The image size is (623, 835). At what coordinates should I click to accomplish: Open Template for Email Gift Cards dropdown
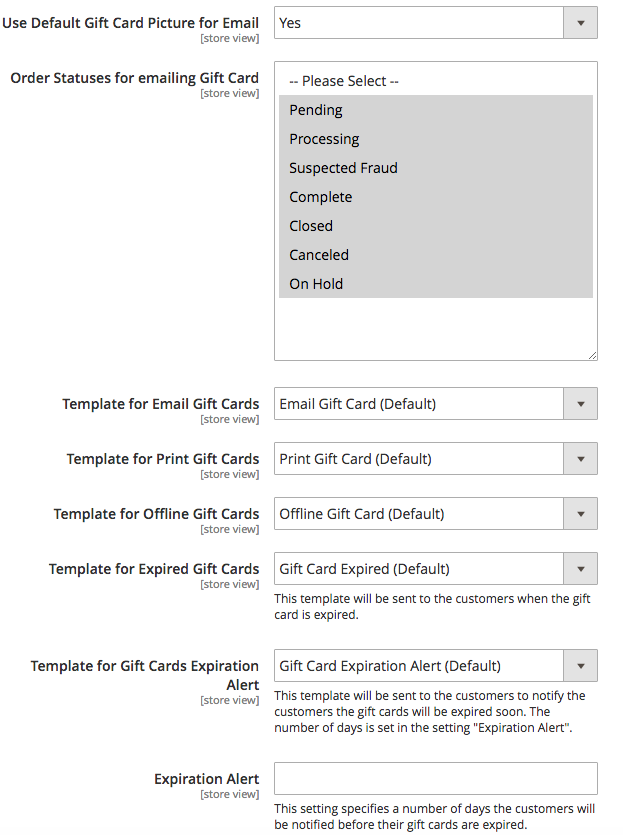[436, 404]
